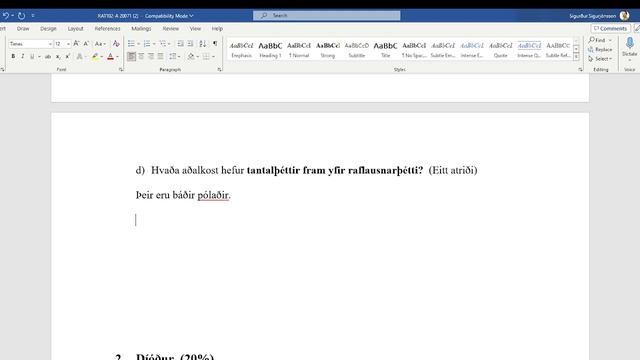Toggle Bold formatting
This screenshot has height=360, width=640.
pyautogui.click(x=13, y=56)
